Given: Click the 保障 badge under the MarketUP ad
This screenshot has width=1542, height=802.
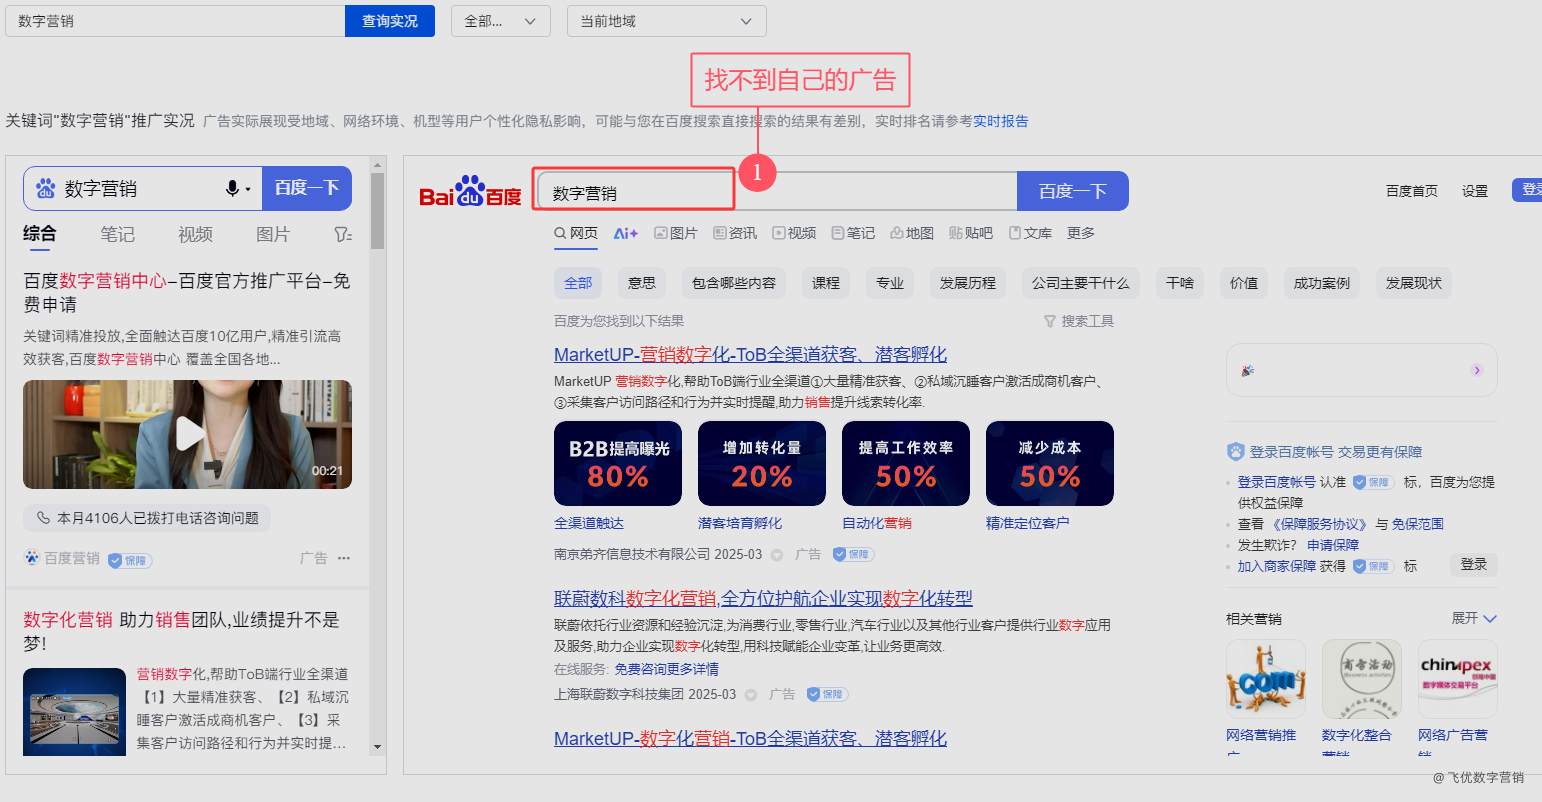Looking at the screenshot, I should coord(853,554).
